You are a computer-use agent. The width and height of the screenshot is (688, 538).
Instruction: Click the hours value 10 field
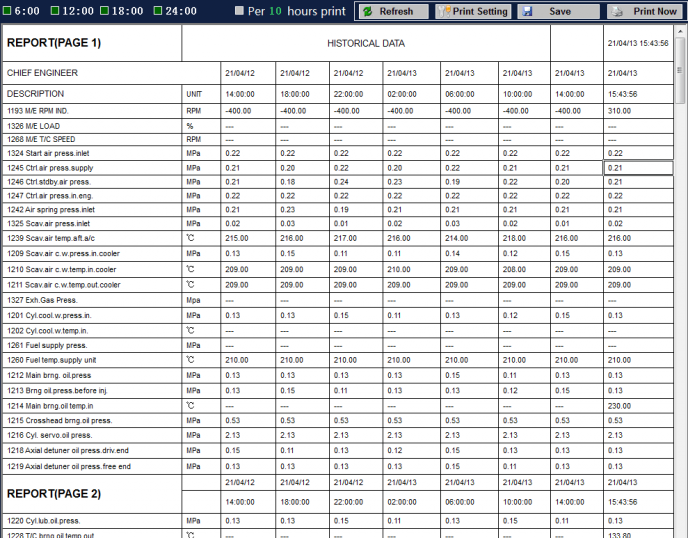tap(275, 11)
